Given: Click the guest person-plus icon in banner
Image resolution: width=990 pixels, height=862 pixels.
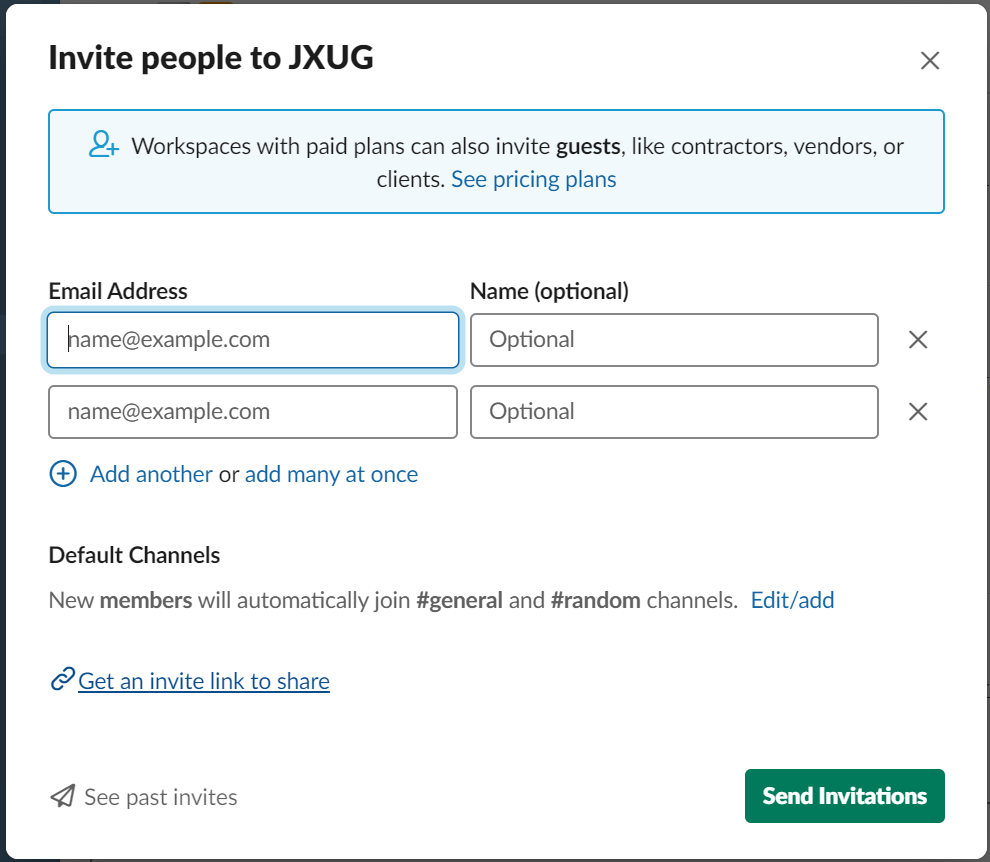Looking at the screenshot, I should click(x=104, y=144).
